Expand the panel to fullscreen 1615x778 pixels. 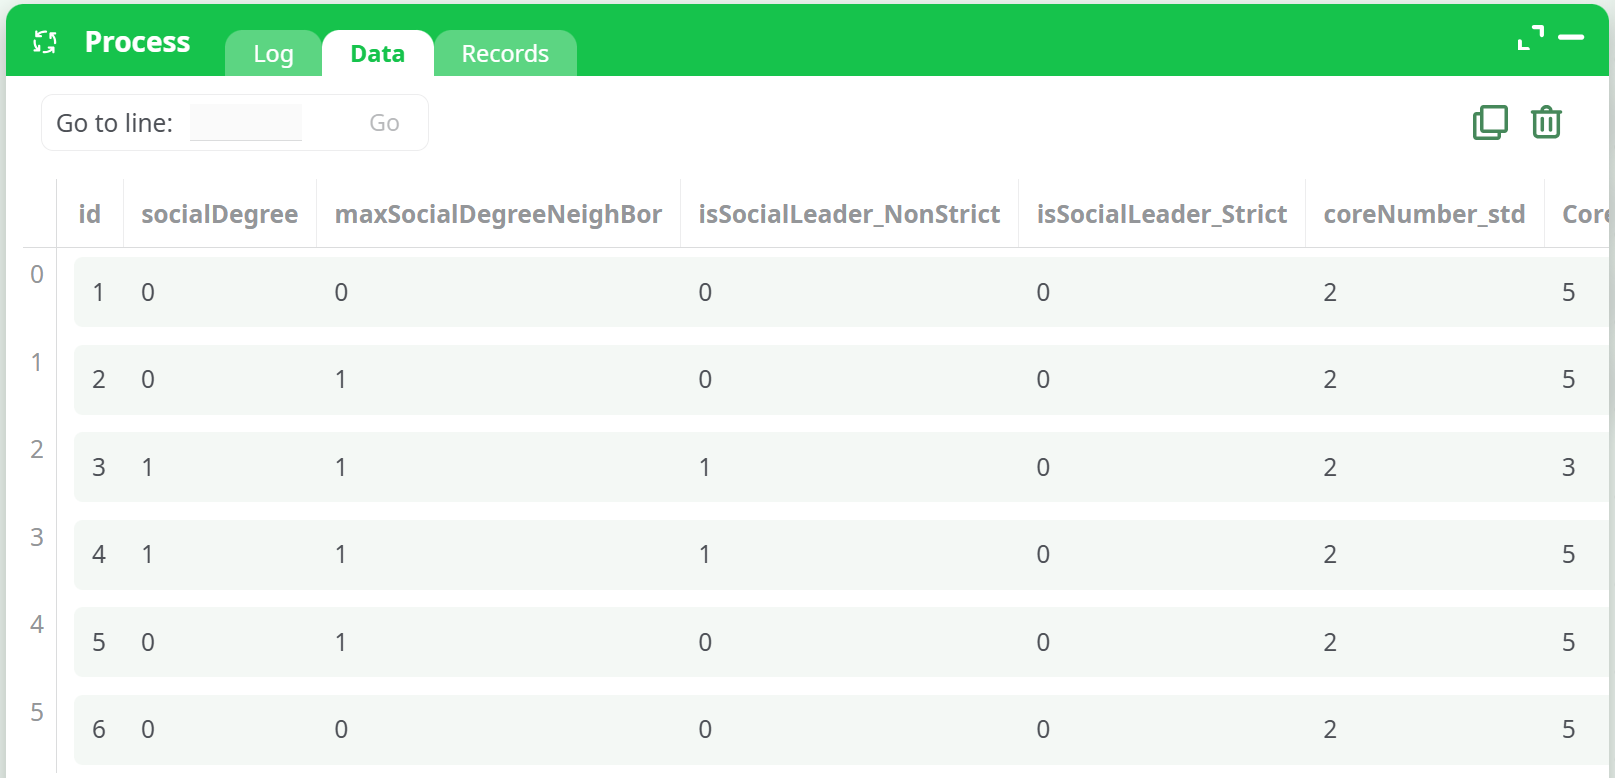[x=1530, y=38]
